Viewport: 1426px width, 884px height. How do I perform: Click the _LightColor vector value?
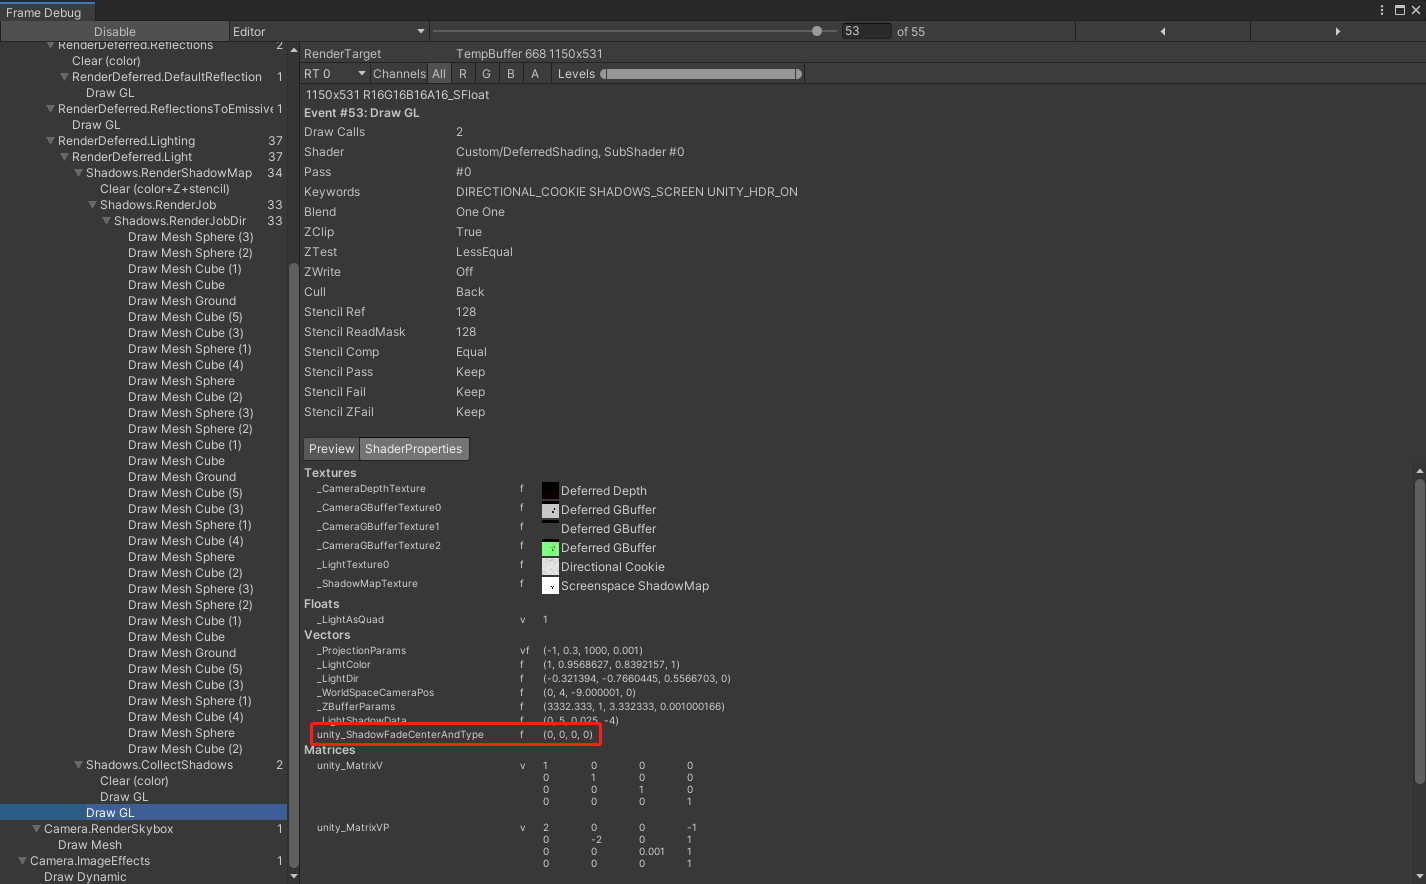click(x=611, y=665)
